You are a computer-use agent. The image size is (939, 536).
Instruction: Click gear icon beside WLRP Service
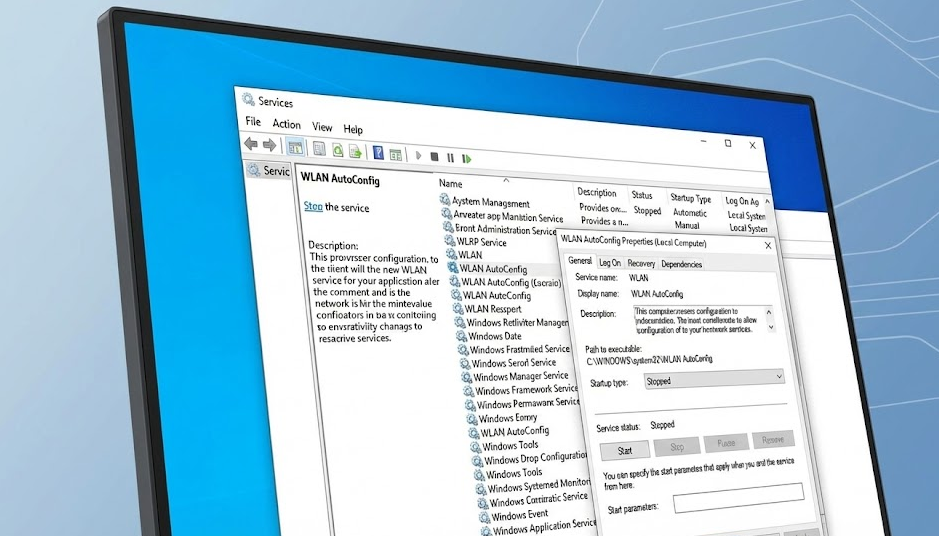click(450, 240)
